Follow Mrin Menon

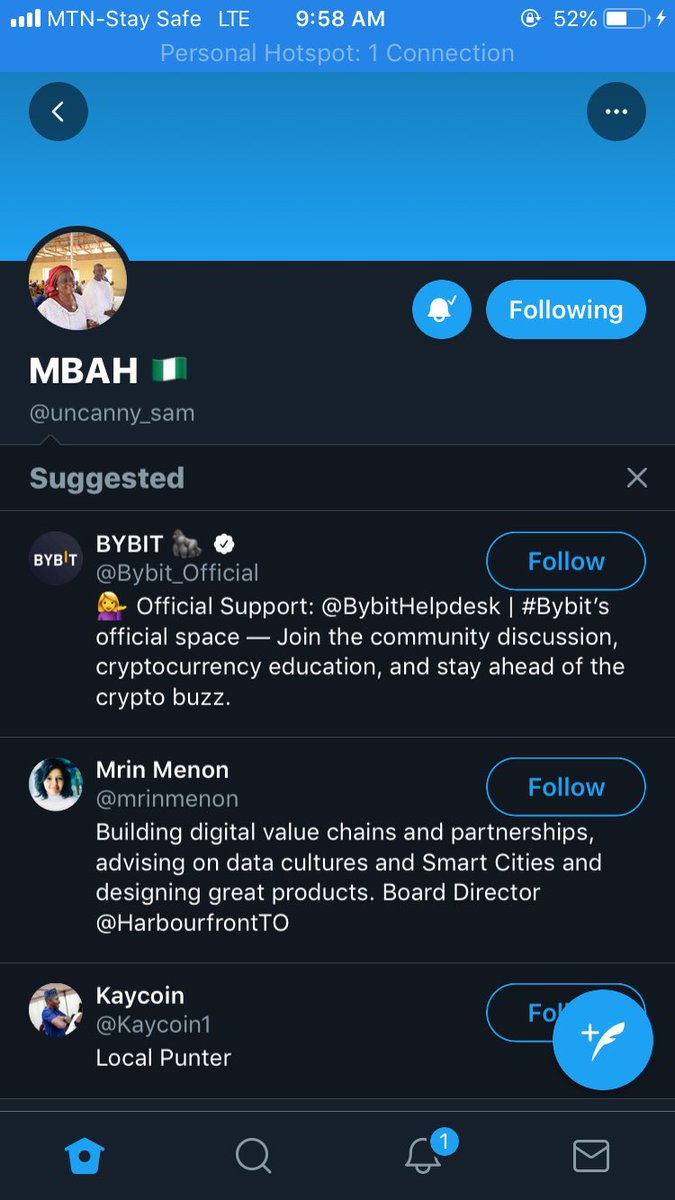tap(566, 787)
